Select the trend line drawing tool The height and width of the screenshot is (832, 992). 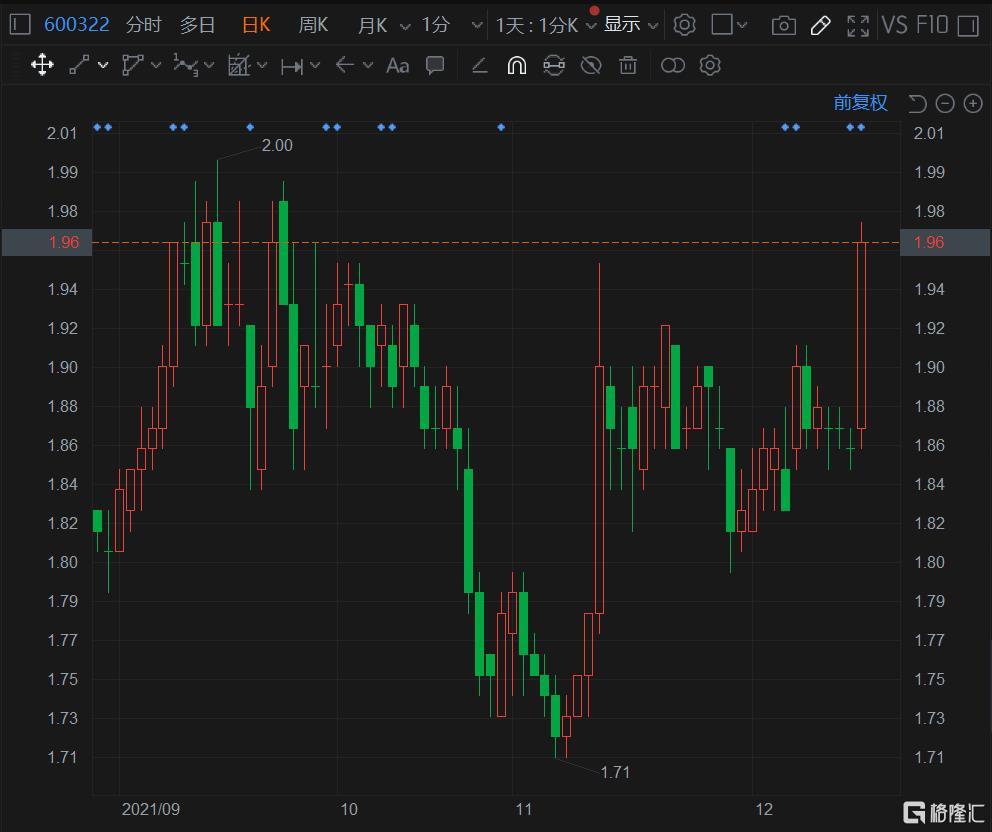tap(79, 65)
